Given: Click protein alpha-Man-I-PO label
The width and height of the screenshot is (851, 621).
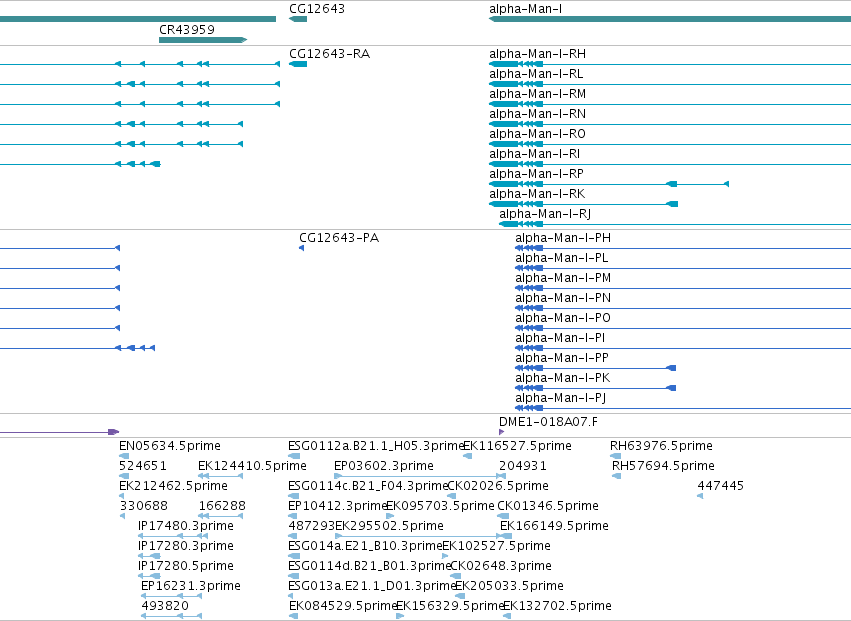Looking at the screenshot, I should point(563,318).
